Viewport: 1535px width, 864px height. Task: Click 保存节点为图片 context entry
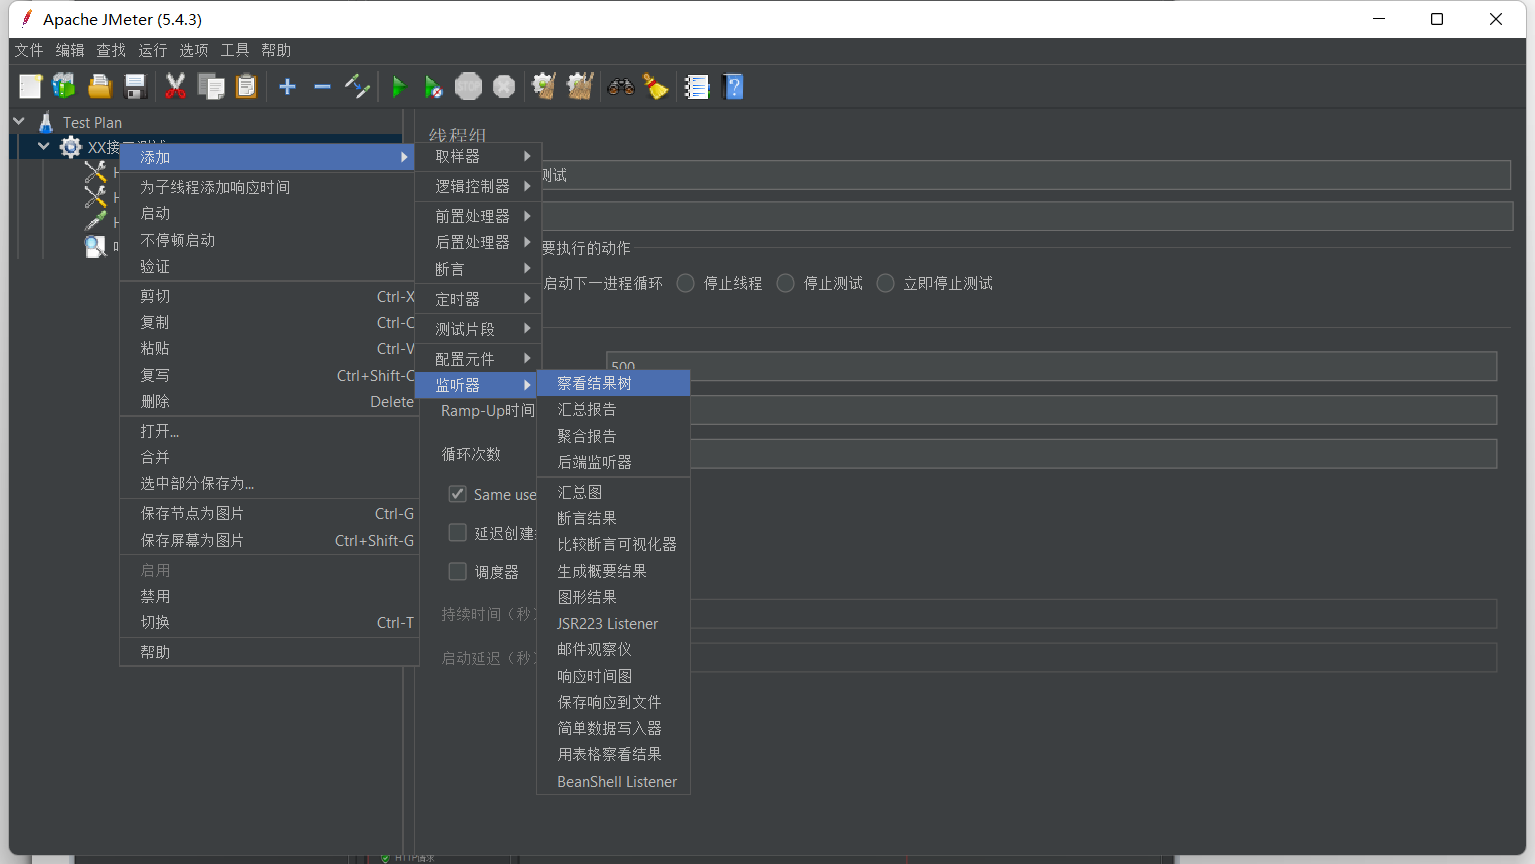point(267,513)
